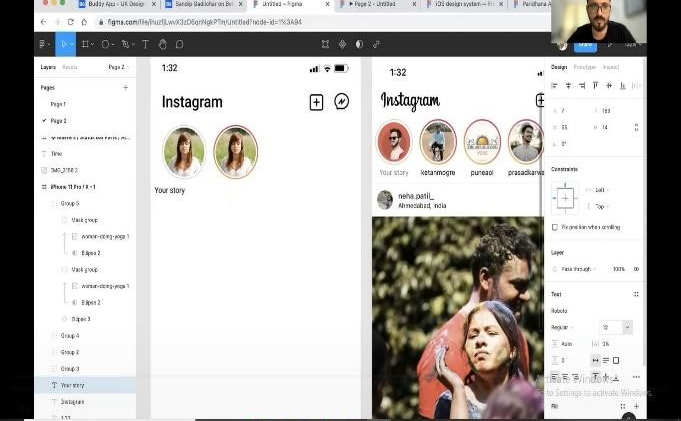681x421 pixels.
Task: Switch to Assets tab
Action: (x=69, y=67)
